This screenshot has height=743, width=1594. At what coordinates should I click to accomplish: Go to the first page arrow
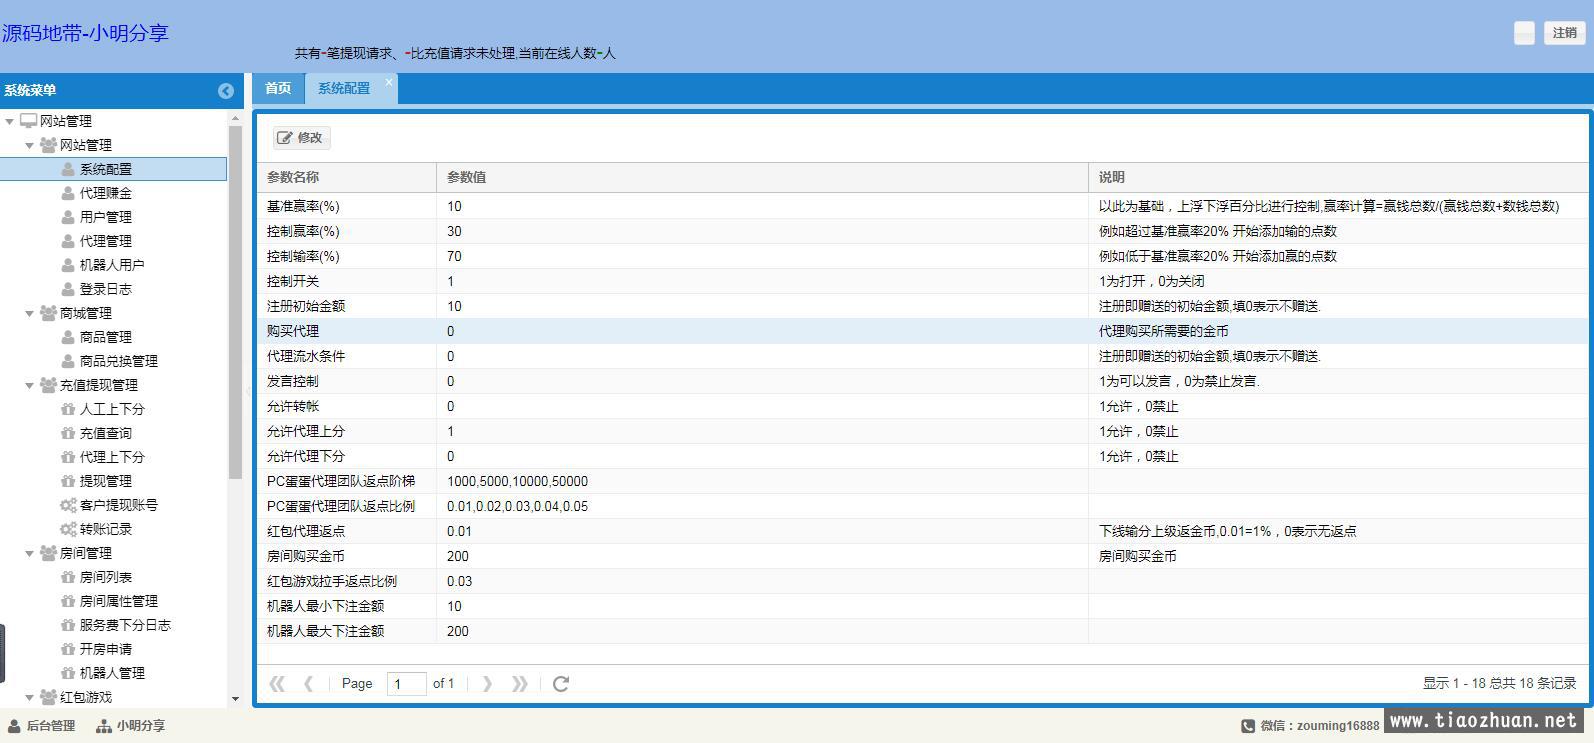[x=277, y=684]
